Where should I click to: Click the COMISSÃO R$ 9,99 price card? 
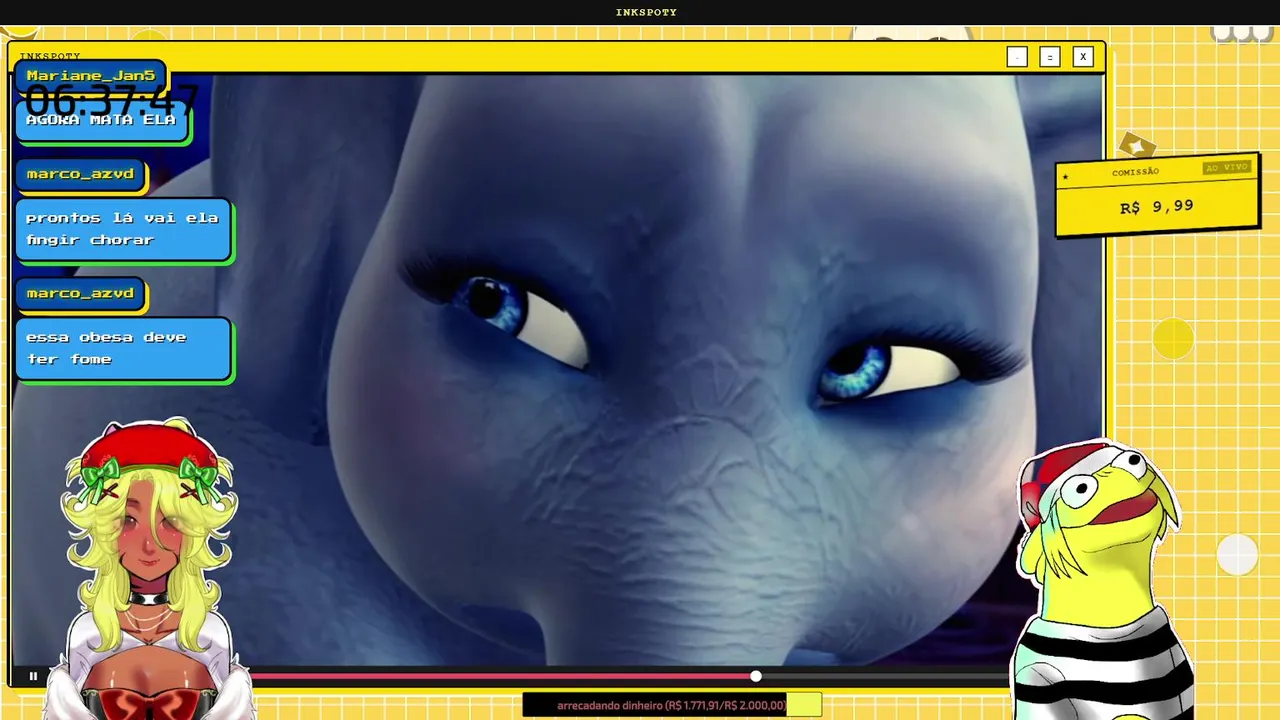1157,196
